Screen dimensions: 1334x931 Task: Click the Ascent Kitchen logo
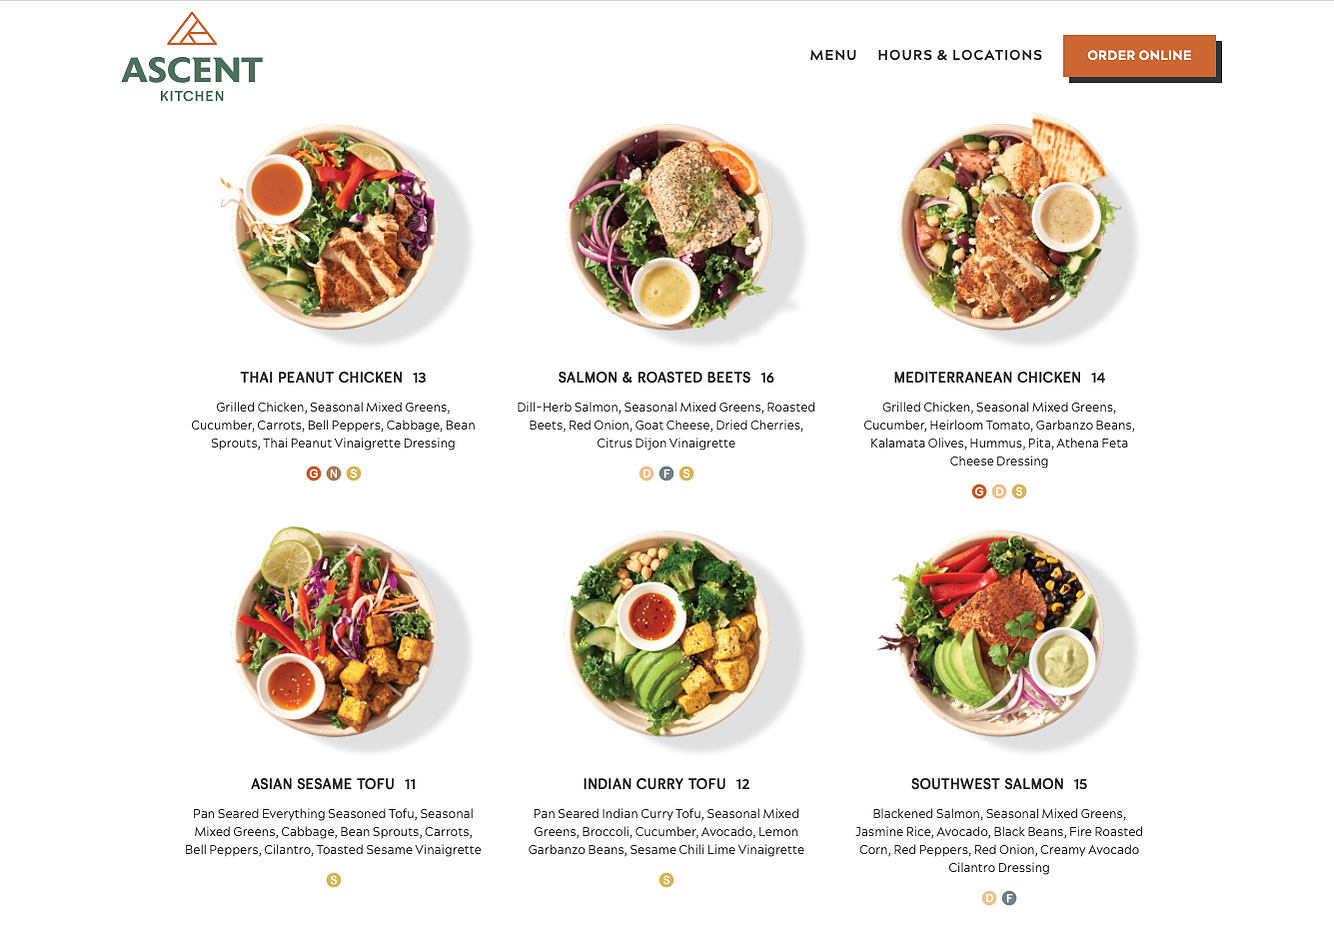(x=192, y=57)
